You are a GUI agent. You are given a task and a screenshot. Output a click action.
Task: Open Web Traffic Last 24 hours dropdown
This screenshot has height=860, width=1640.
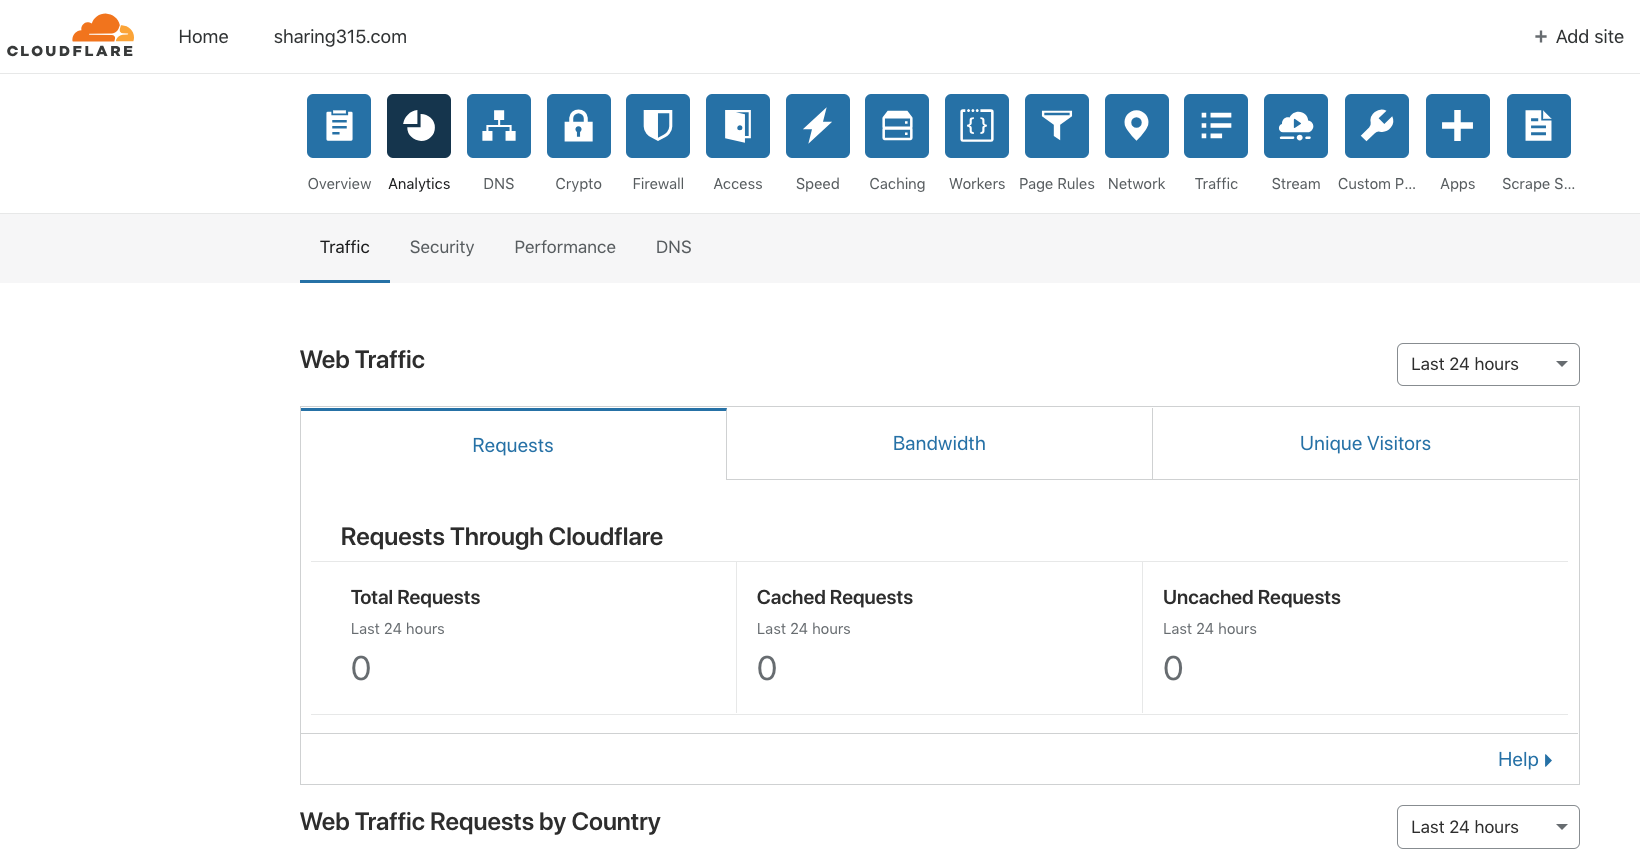point(1488,364)
